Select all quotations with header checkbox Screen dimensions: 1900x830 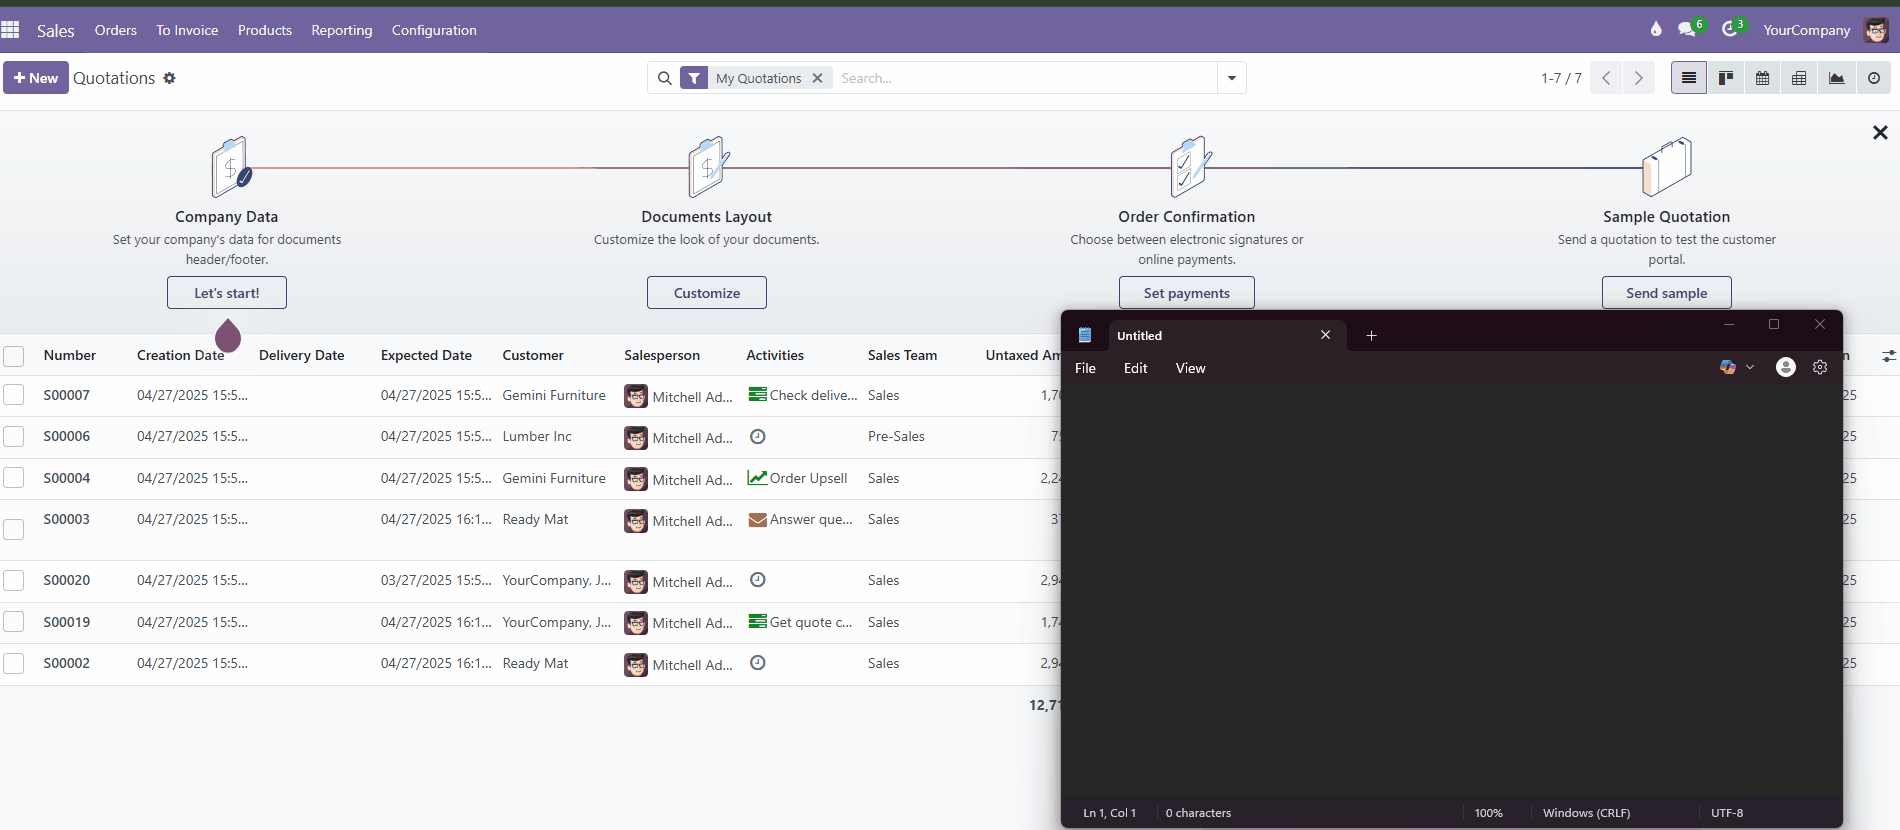14,356
